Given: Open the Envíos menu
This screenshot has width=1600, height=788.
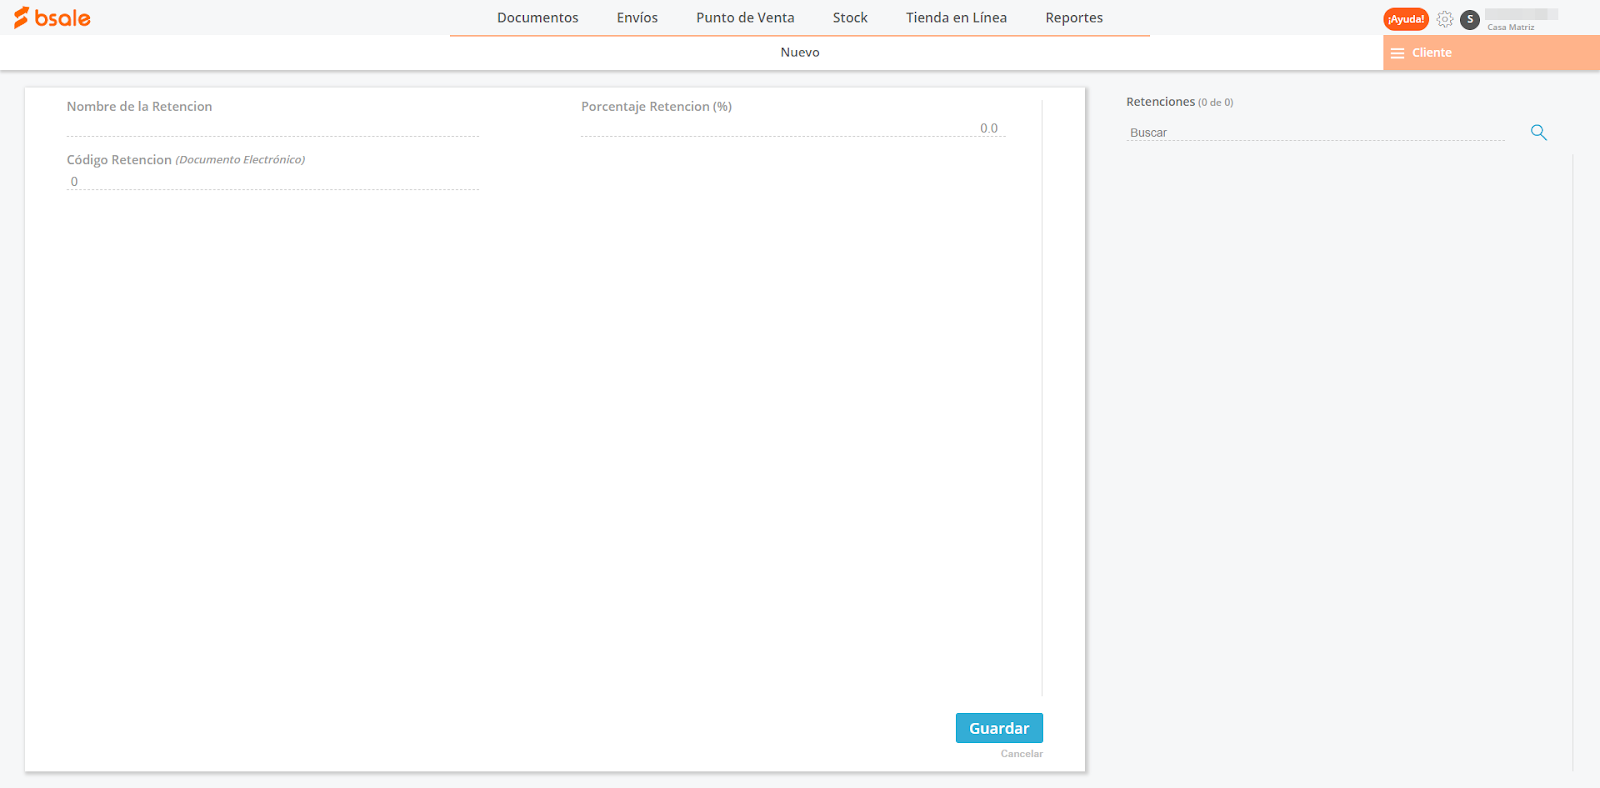Looking at the screenshot, I should pyautogui.click(x=637, y=18).
